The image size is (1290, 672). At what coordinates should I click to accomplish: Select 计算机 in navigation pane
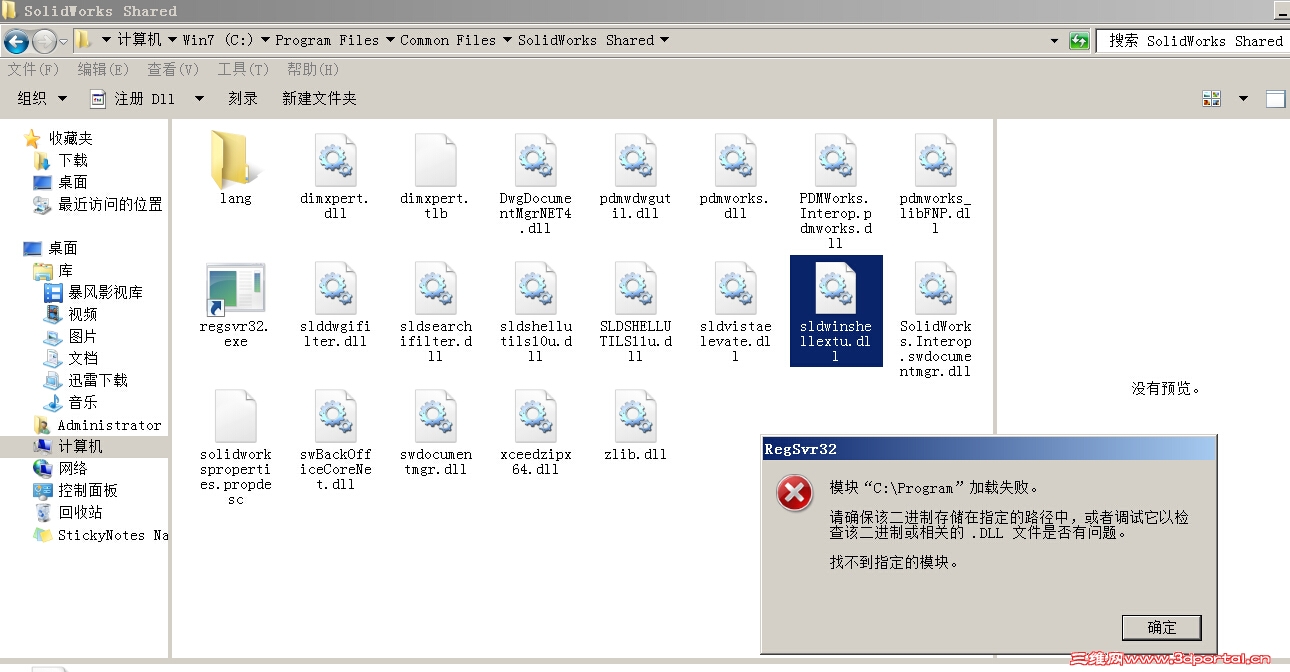point(80,446)
